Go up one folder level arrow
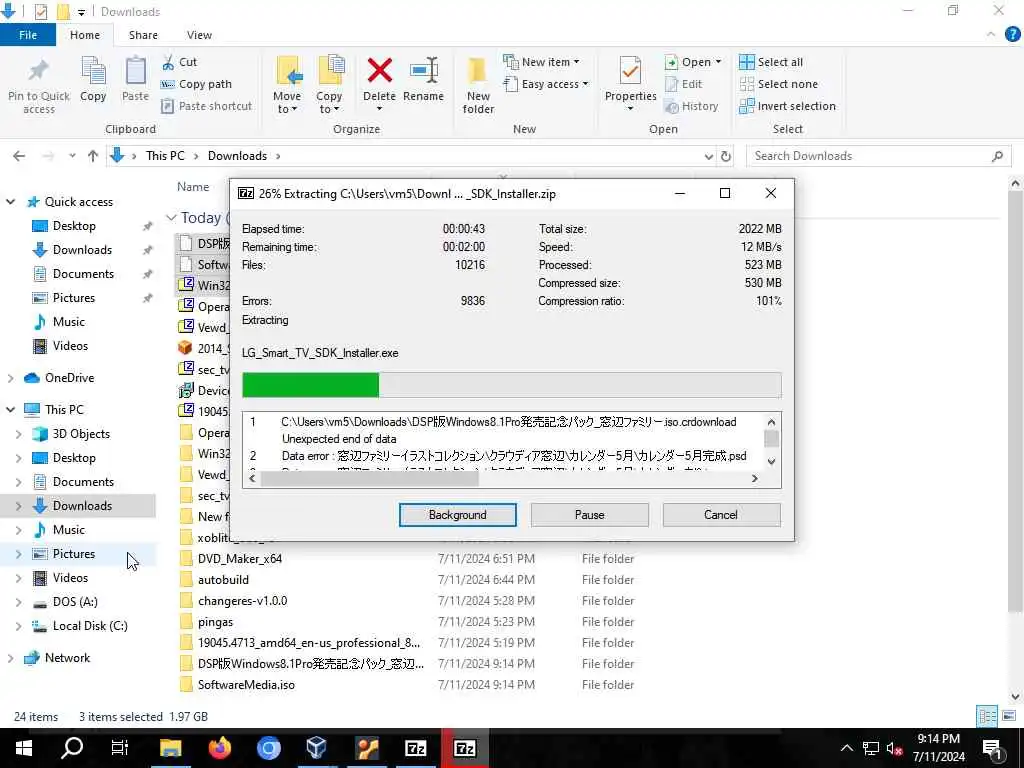Image resolution: width=1024 pixels, height=768 pixels. click(93, 156)
